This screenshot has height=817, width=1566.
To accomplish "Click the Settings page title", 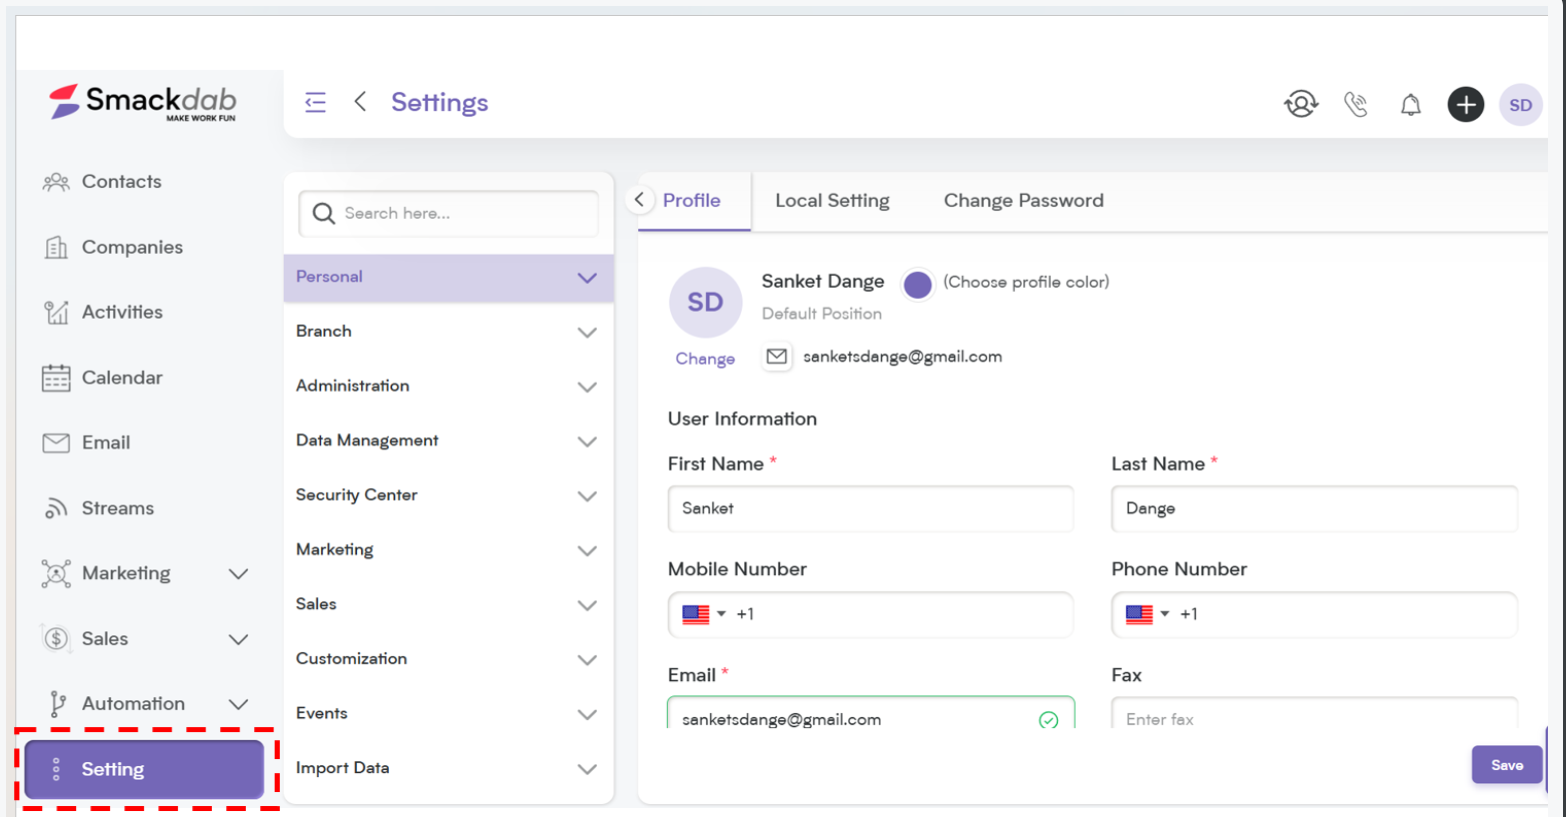I will pos(440,102).
